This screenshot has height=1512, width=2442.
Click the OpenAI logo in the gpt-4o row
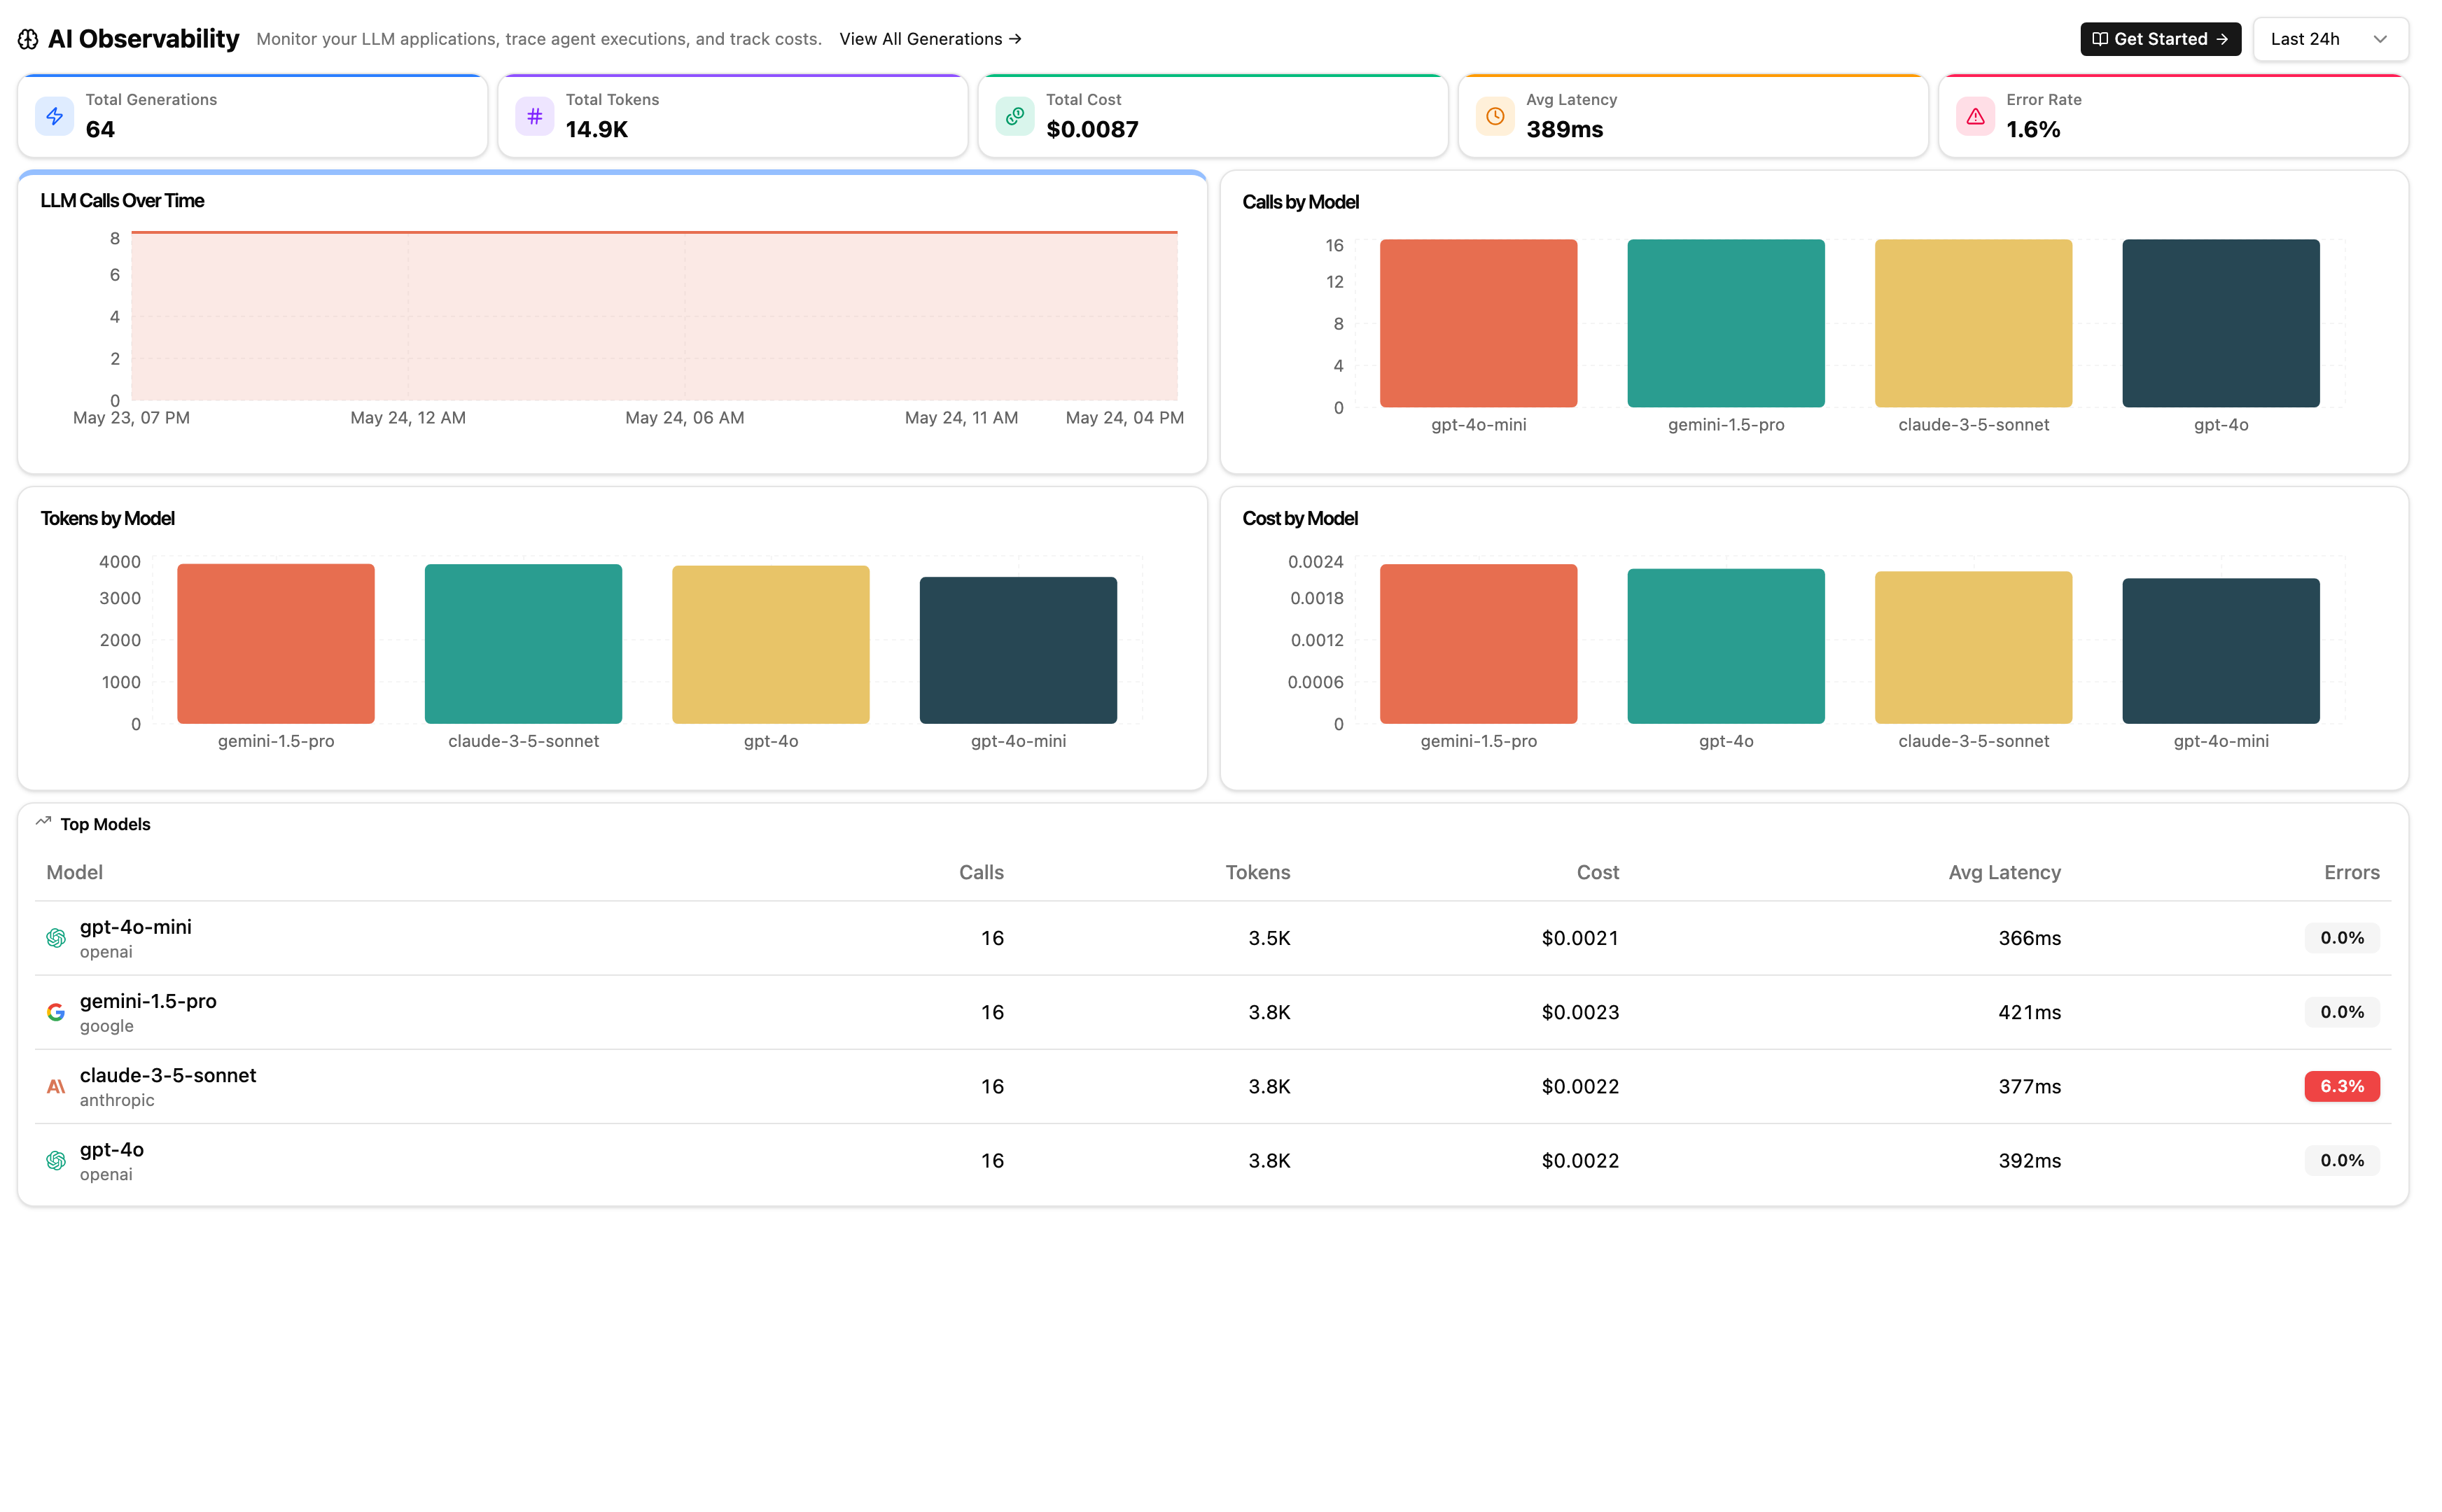56,1160
